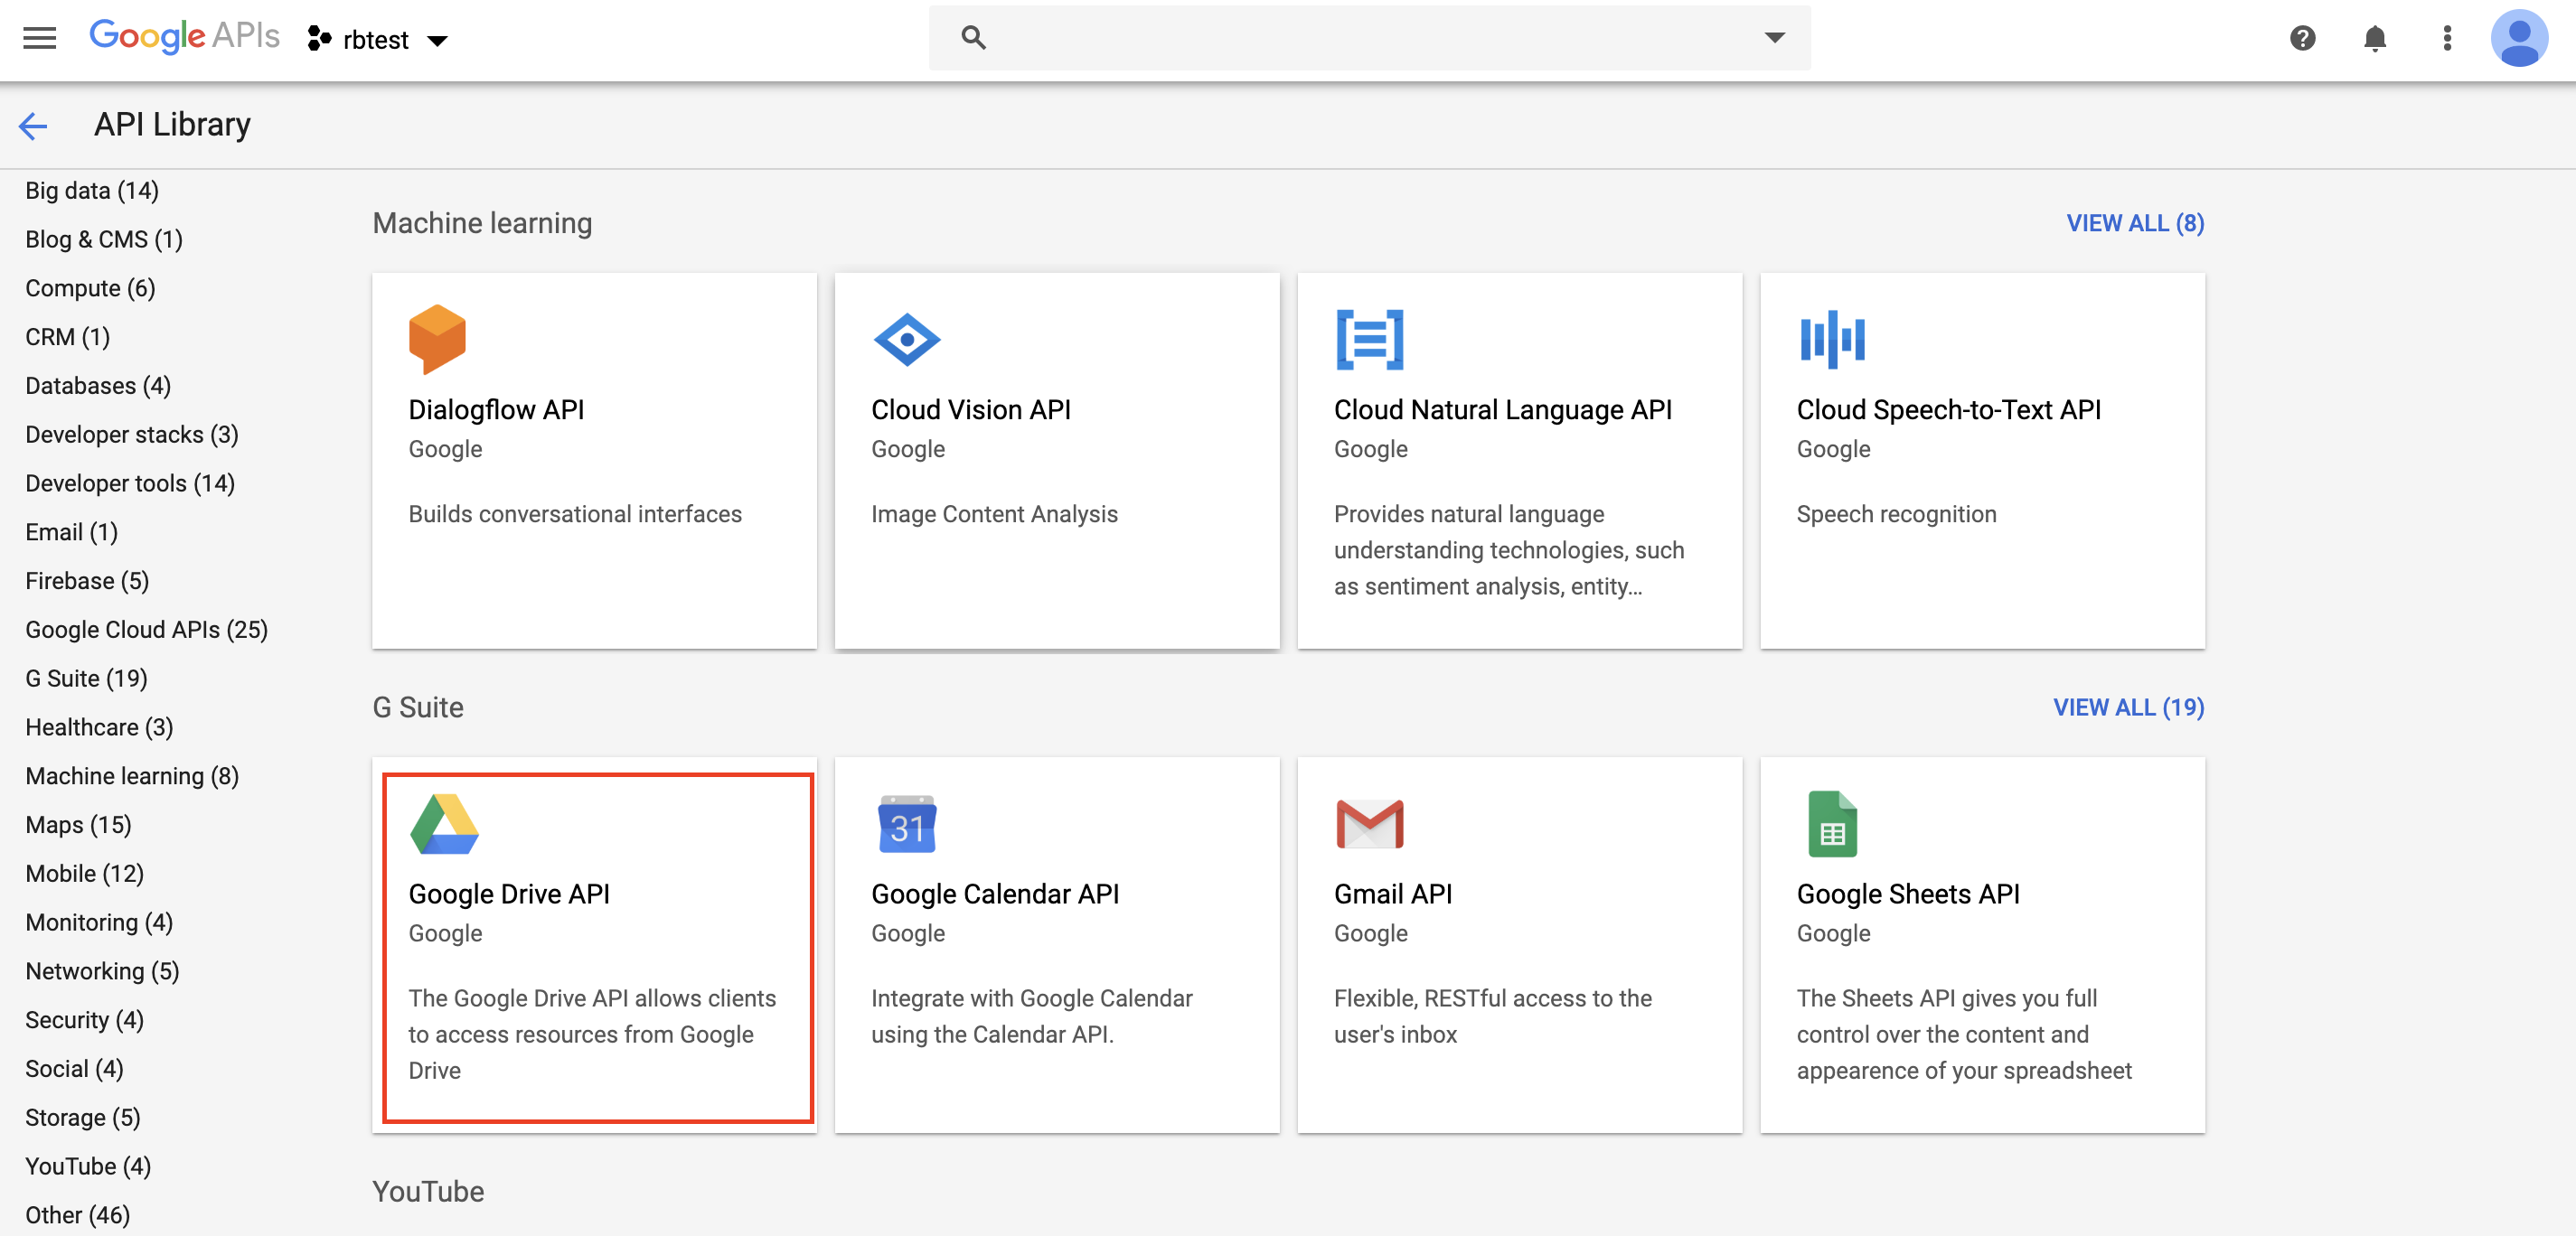
Task: Select Monitoring (4) category
Action: pyautogui.click(x=99, y=923)
